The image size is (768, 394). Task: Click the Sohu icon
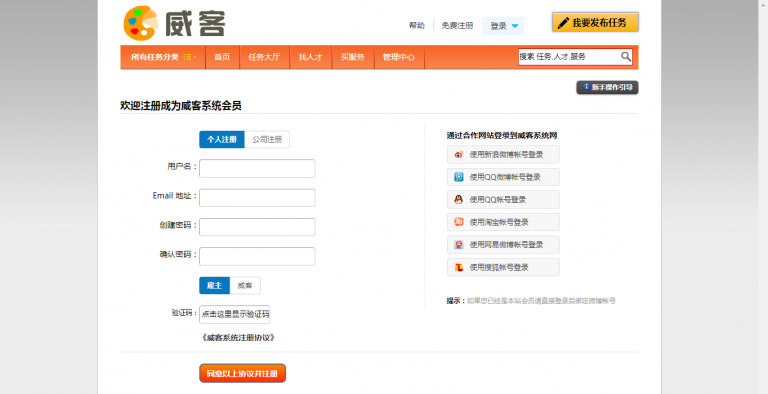(x=458, y=267)
